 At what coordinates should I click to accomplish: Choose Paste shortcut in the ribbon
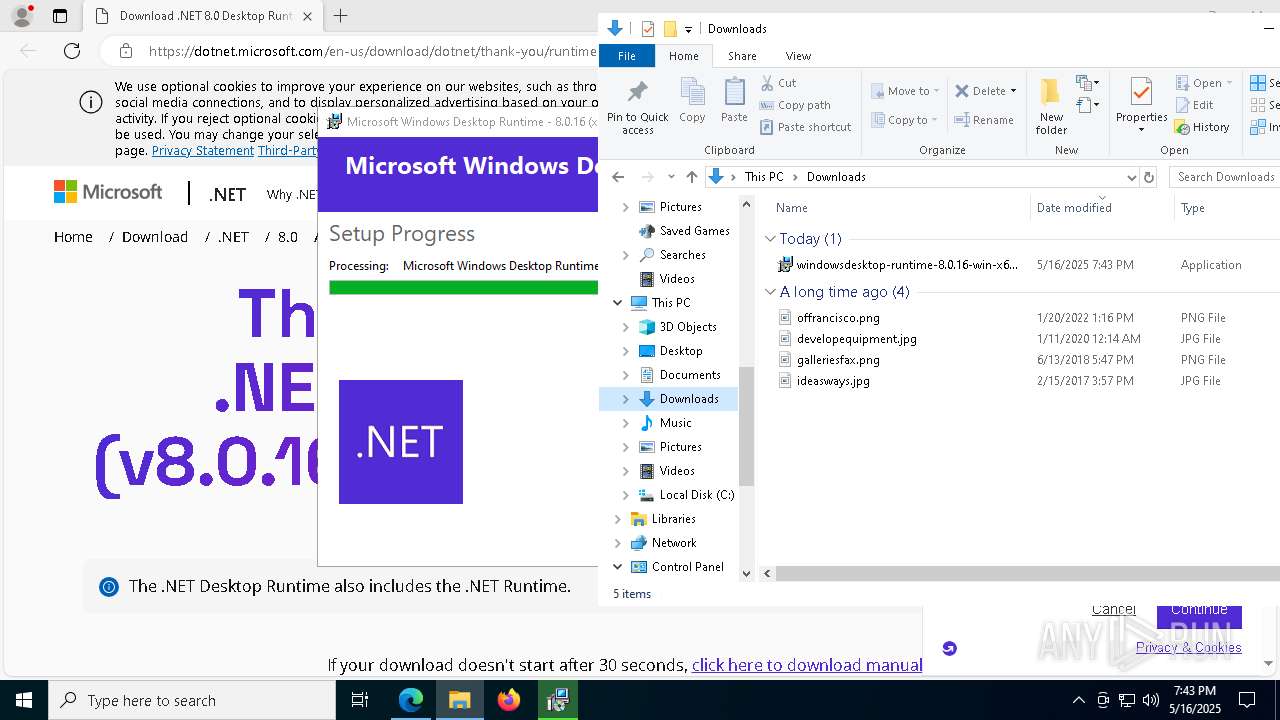[x=806, y=127]
